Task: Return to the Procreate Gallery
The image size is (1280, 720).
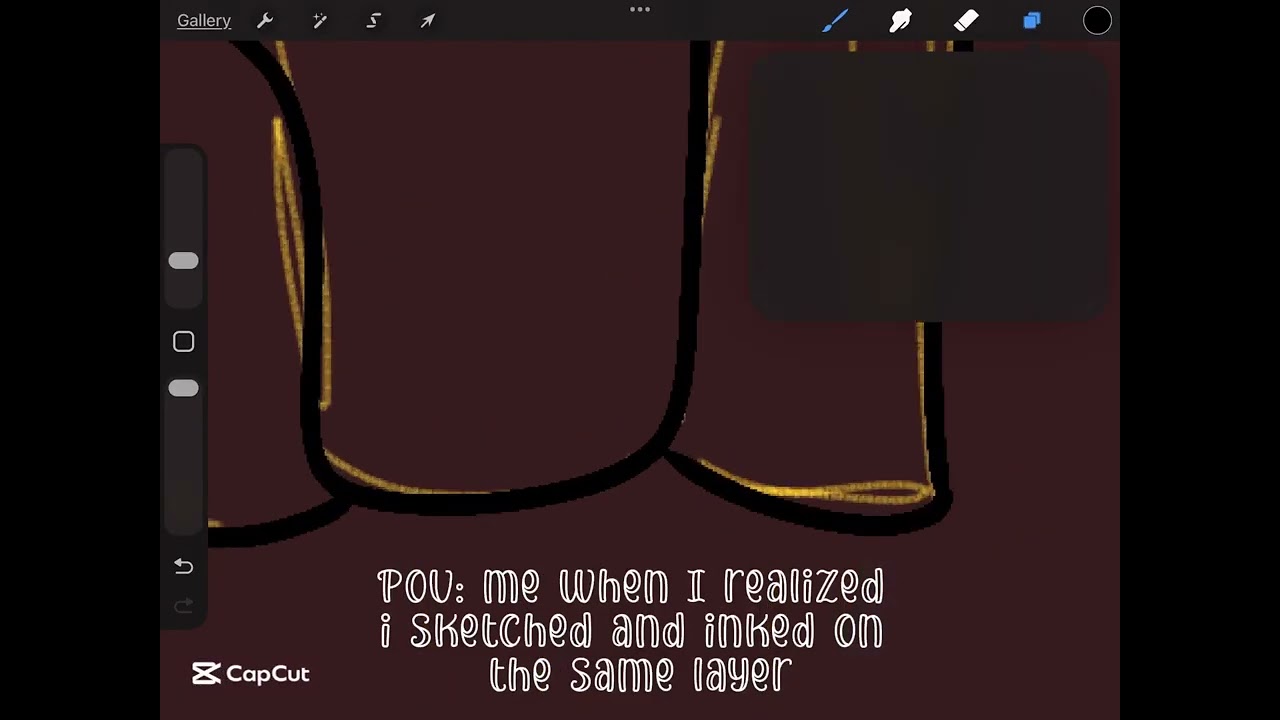Action: click(204, 21)
